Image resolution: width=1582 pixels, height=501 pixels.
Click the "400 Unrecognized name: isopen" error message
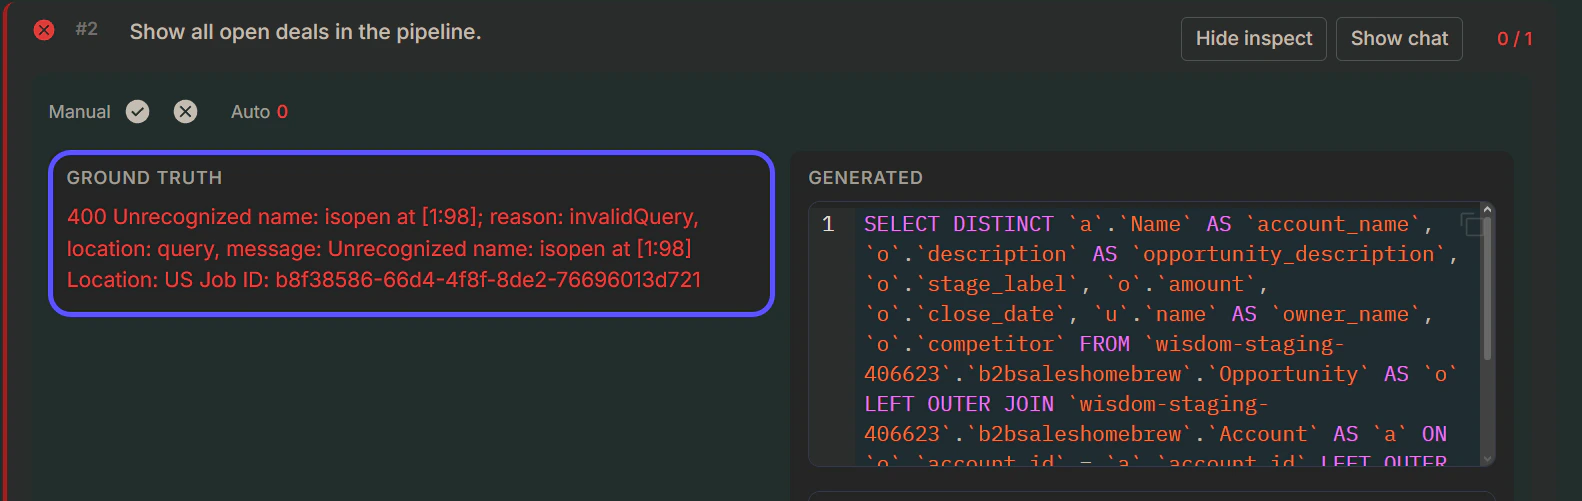384,248
